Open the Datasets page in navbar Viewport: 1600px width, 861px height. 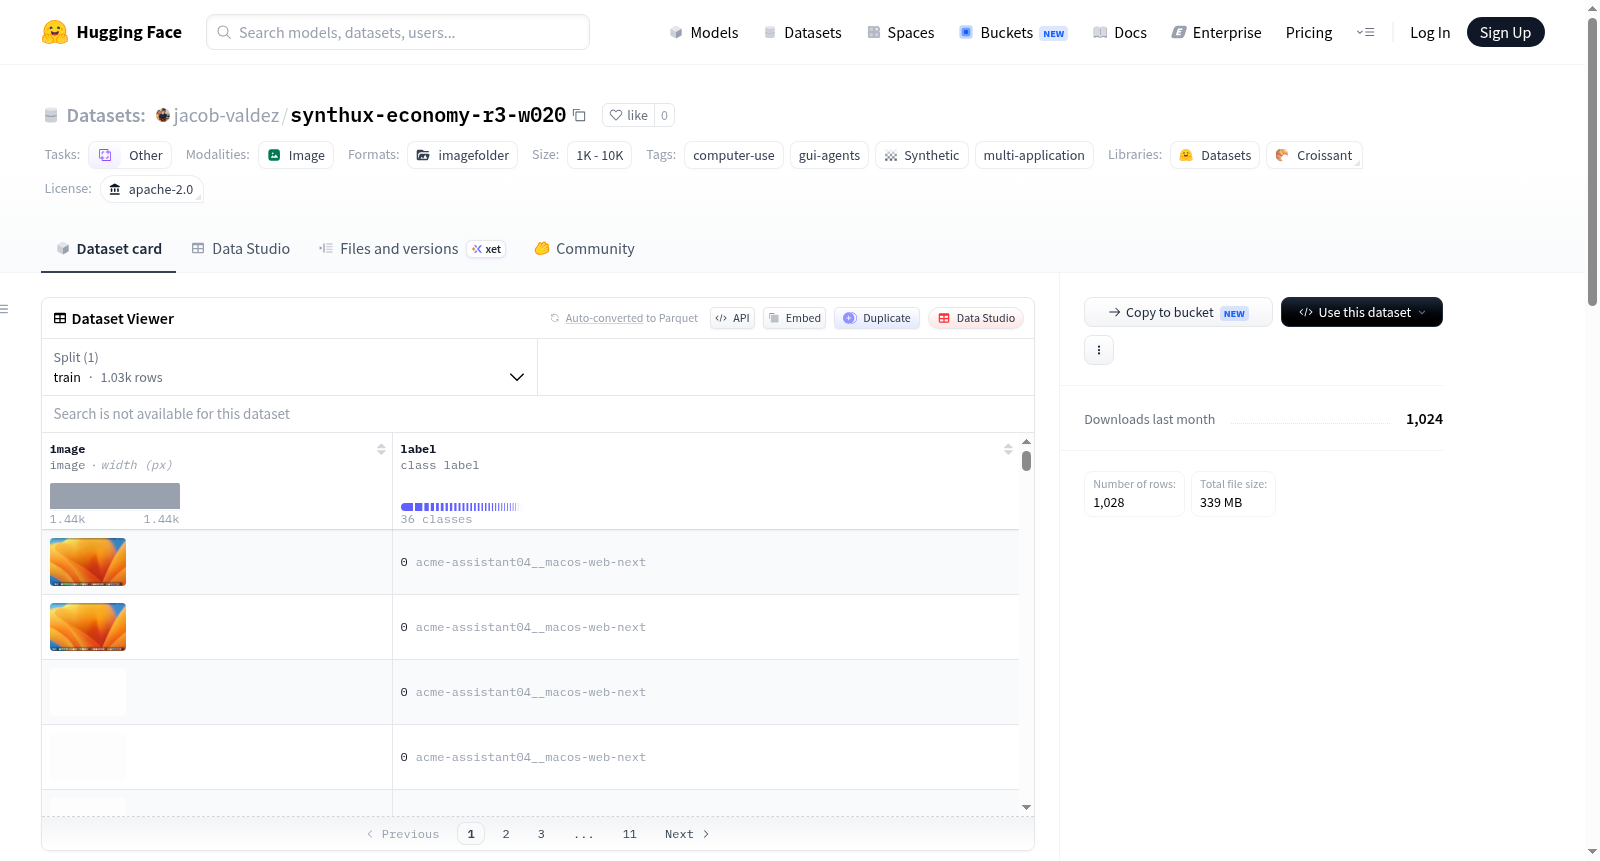[x=802, y=33]
